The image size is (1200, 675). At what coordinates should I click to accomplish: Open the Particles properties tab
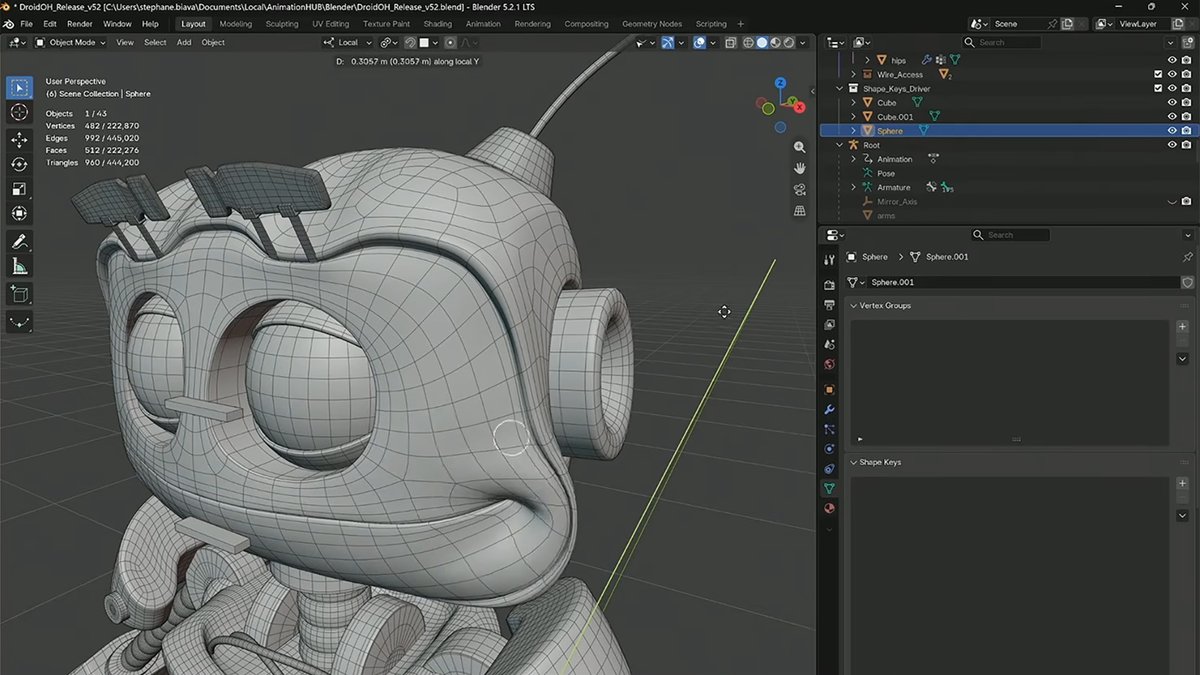829,429
